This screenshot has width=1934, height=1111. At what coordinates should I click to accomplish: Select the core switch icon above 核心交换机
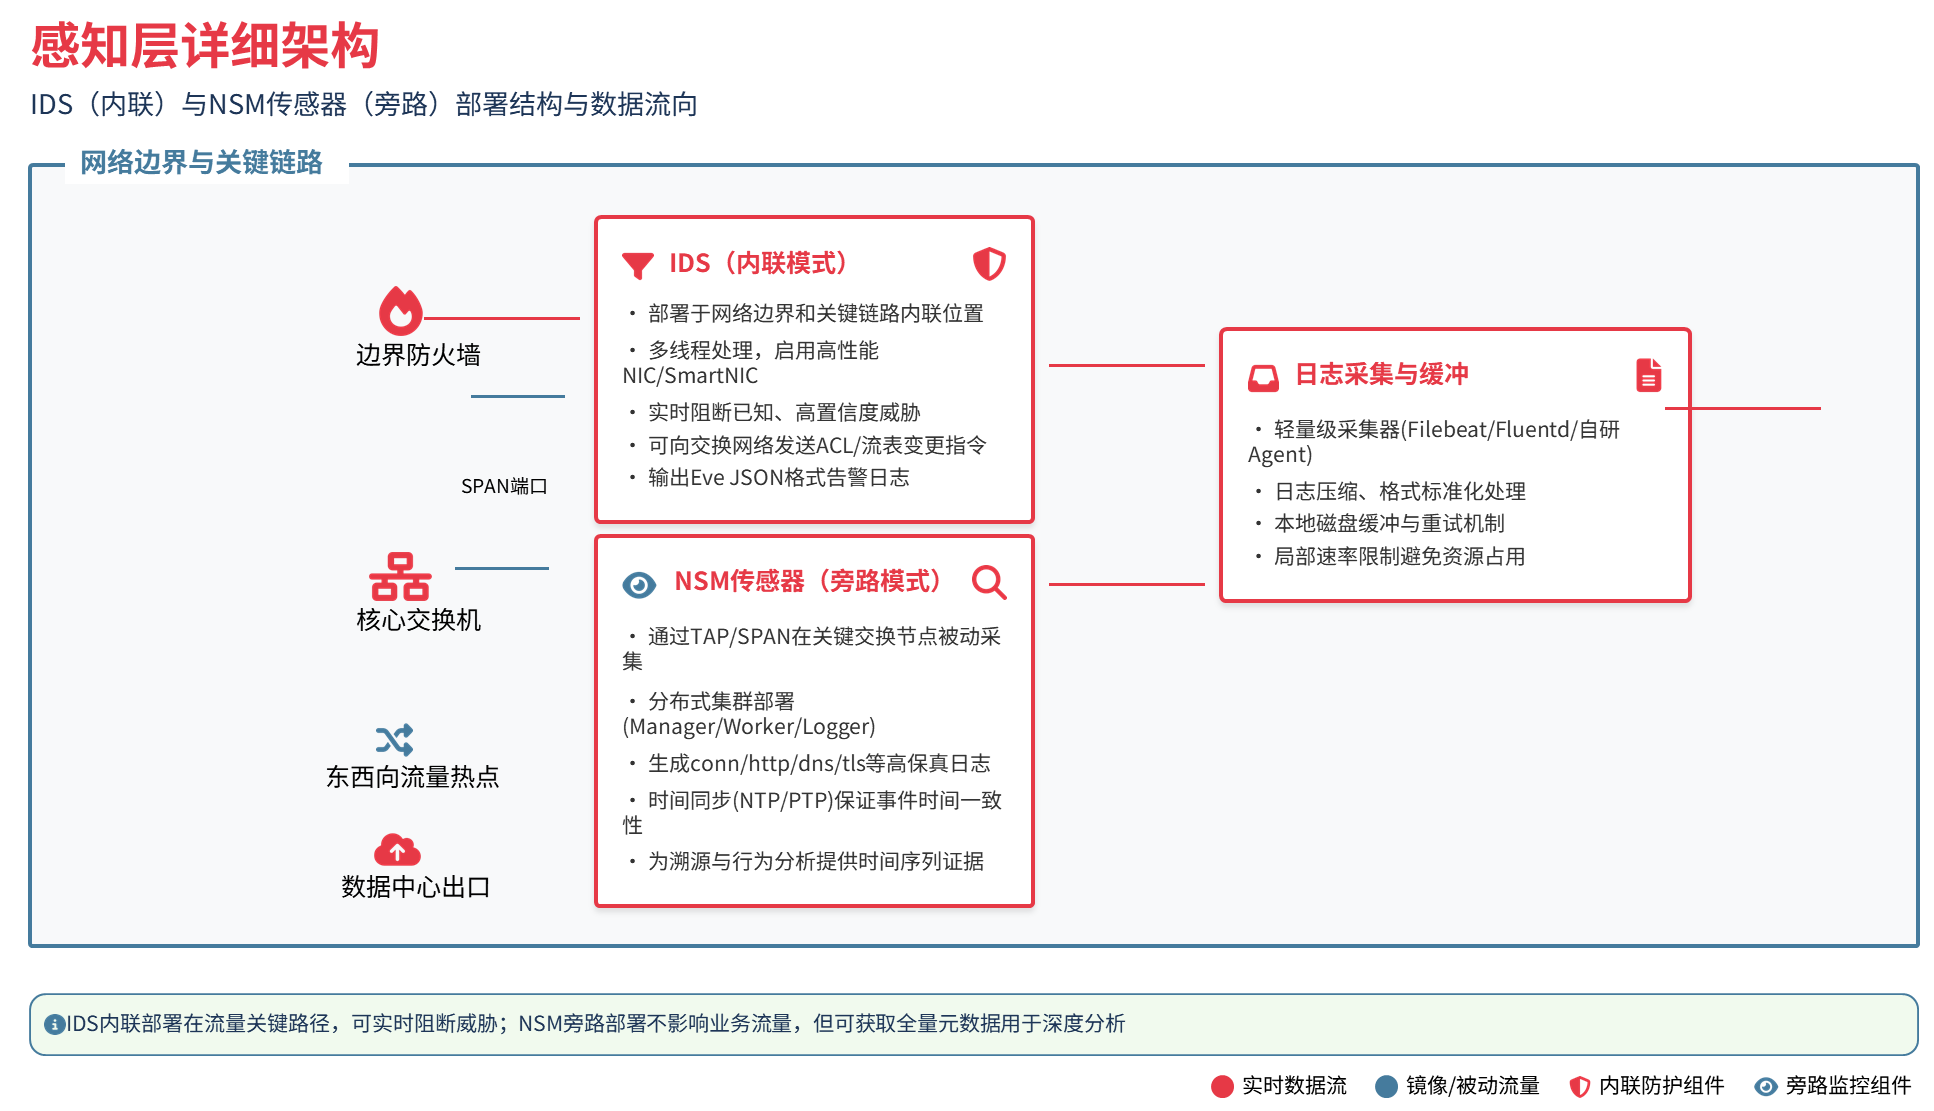click(x=400, y=578)
